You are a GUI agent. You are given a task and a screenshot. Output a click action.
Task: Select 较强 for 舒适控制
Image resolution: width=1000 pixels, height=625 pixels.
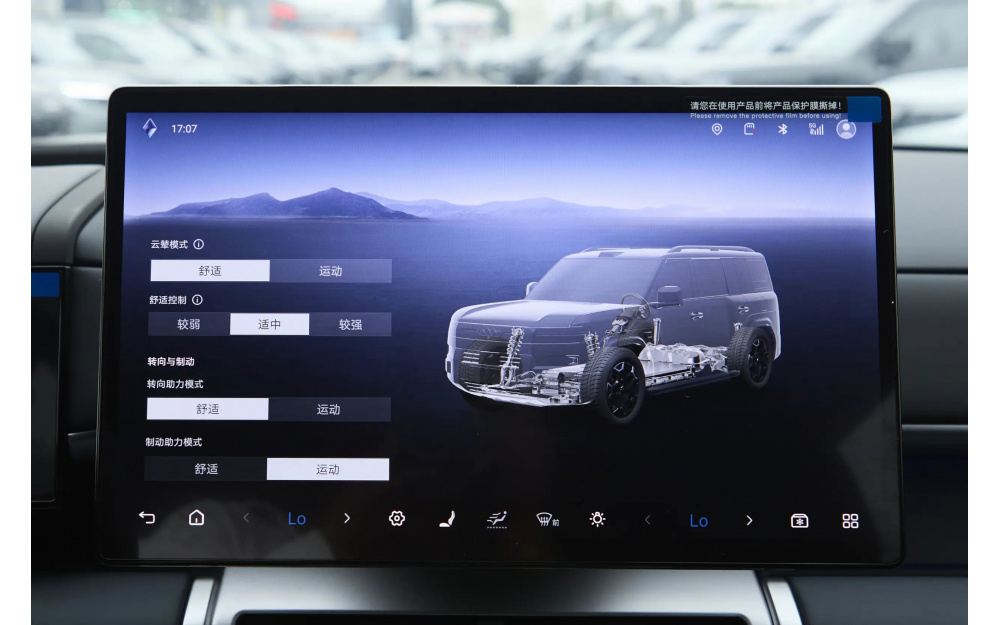(x=350, y=324)
